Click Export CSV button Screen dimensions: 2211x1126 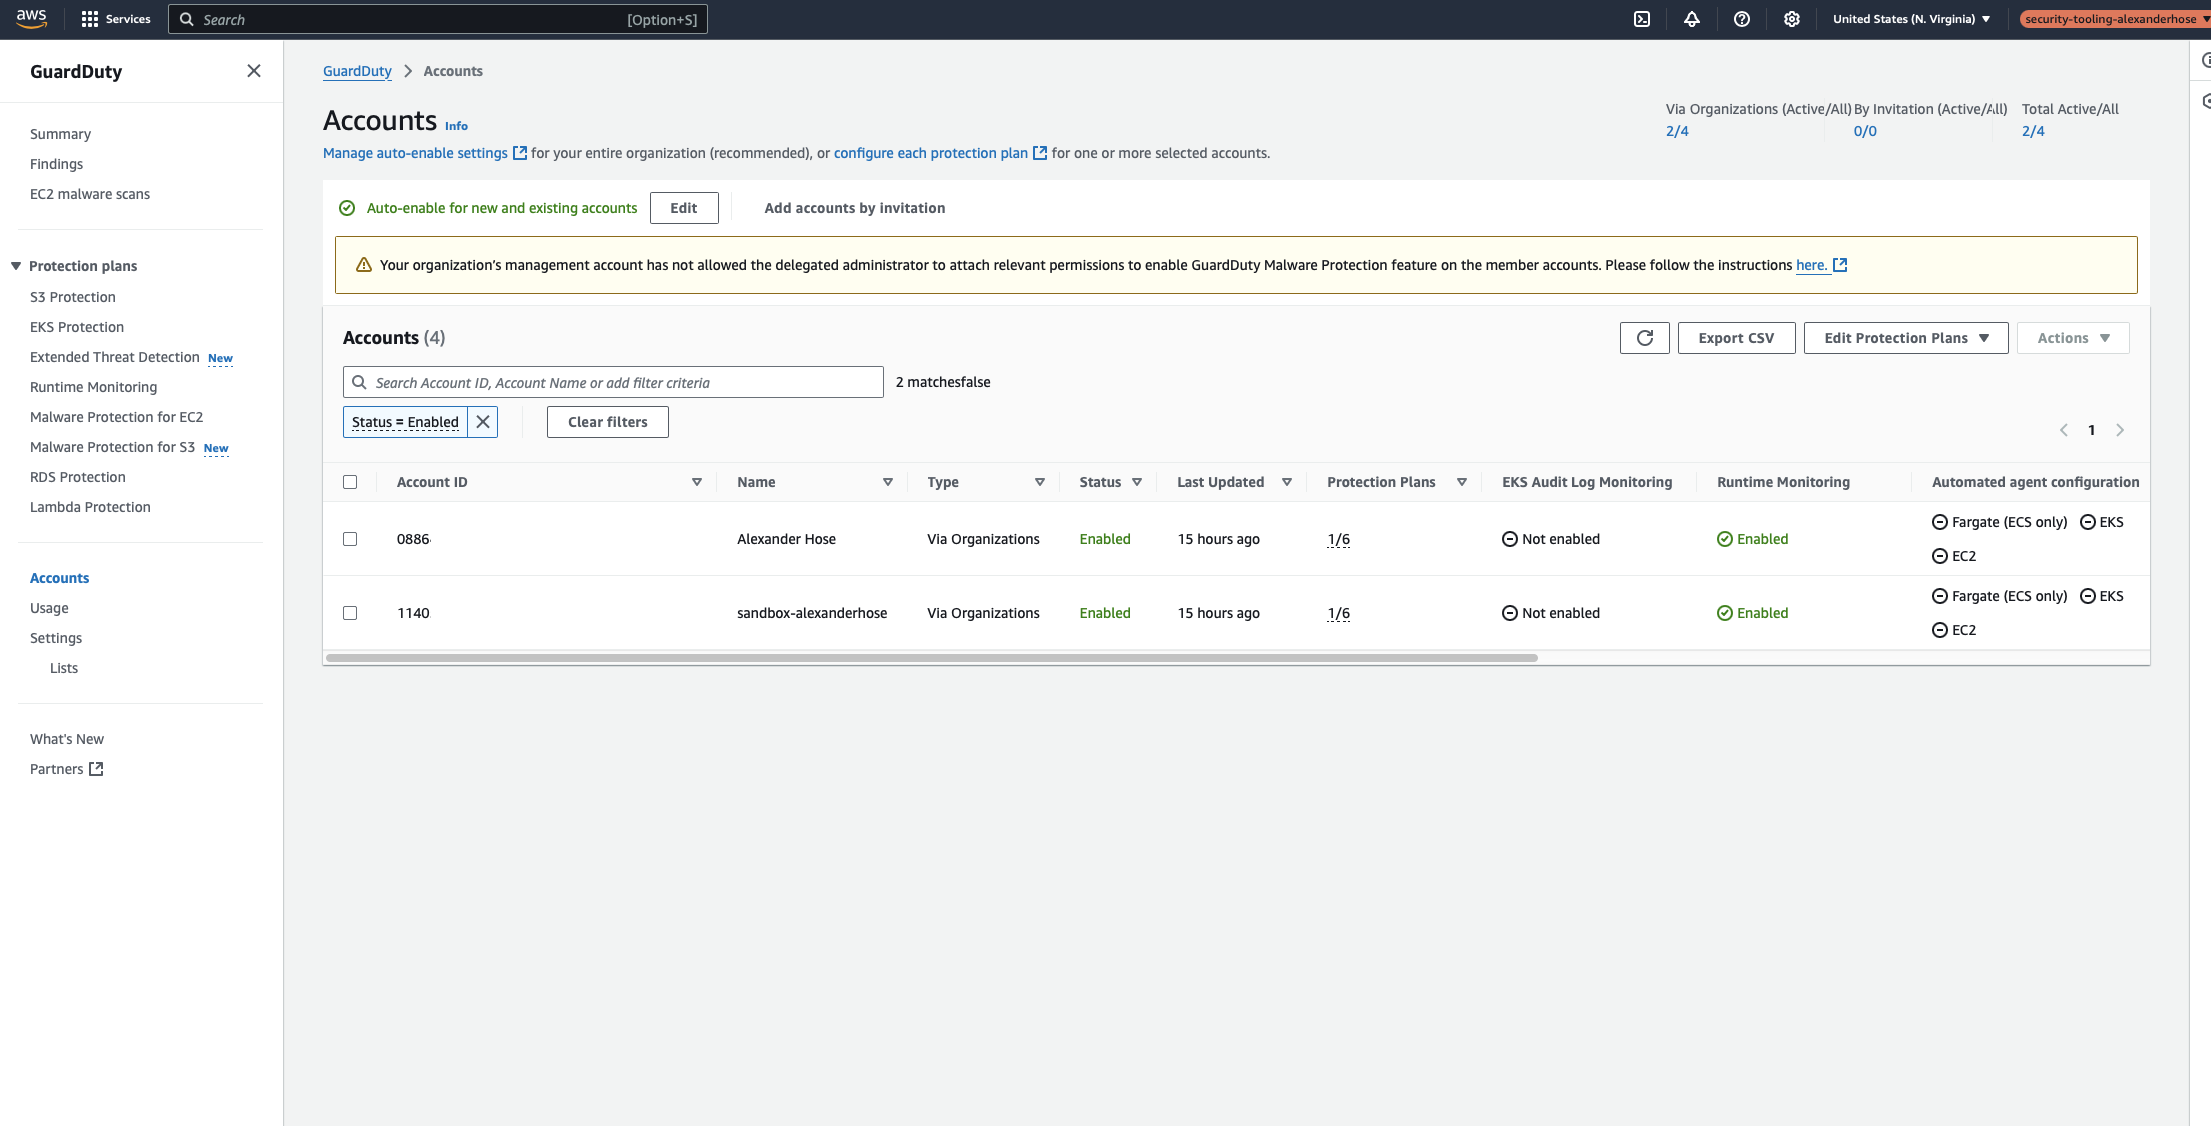tap(1736, 338)
